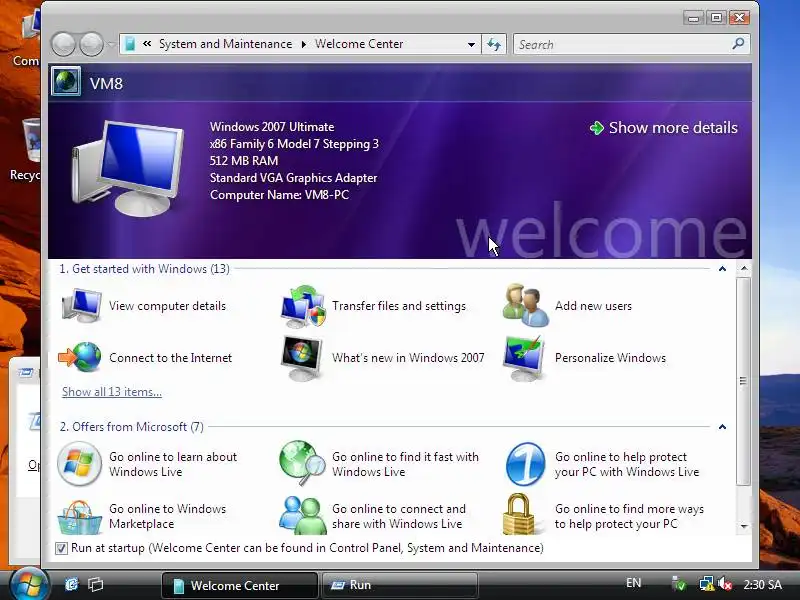Click the address bar folder icon
The width and height of the screenshot is (800, 600).
pyautogui.click(x=130, y=44)
